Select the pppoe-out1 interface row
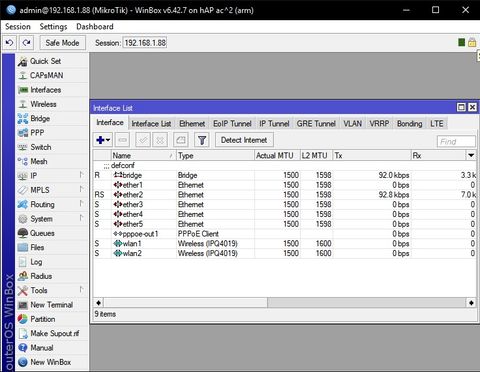 click(x=284, y=234)
